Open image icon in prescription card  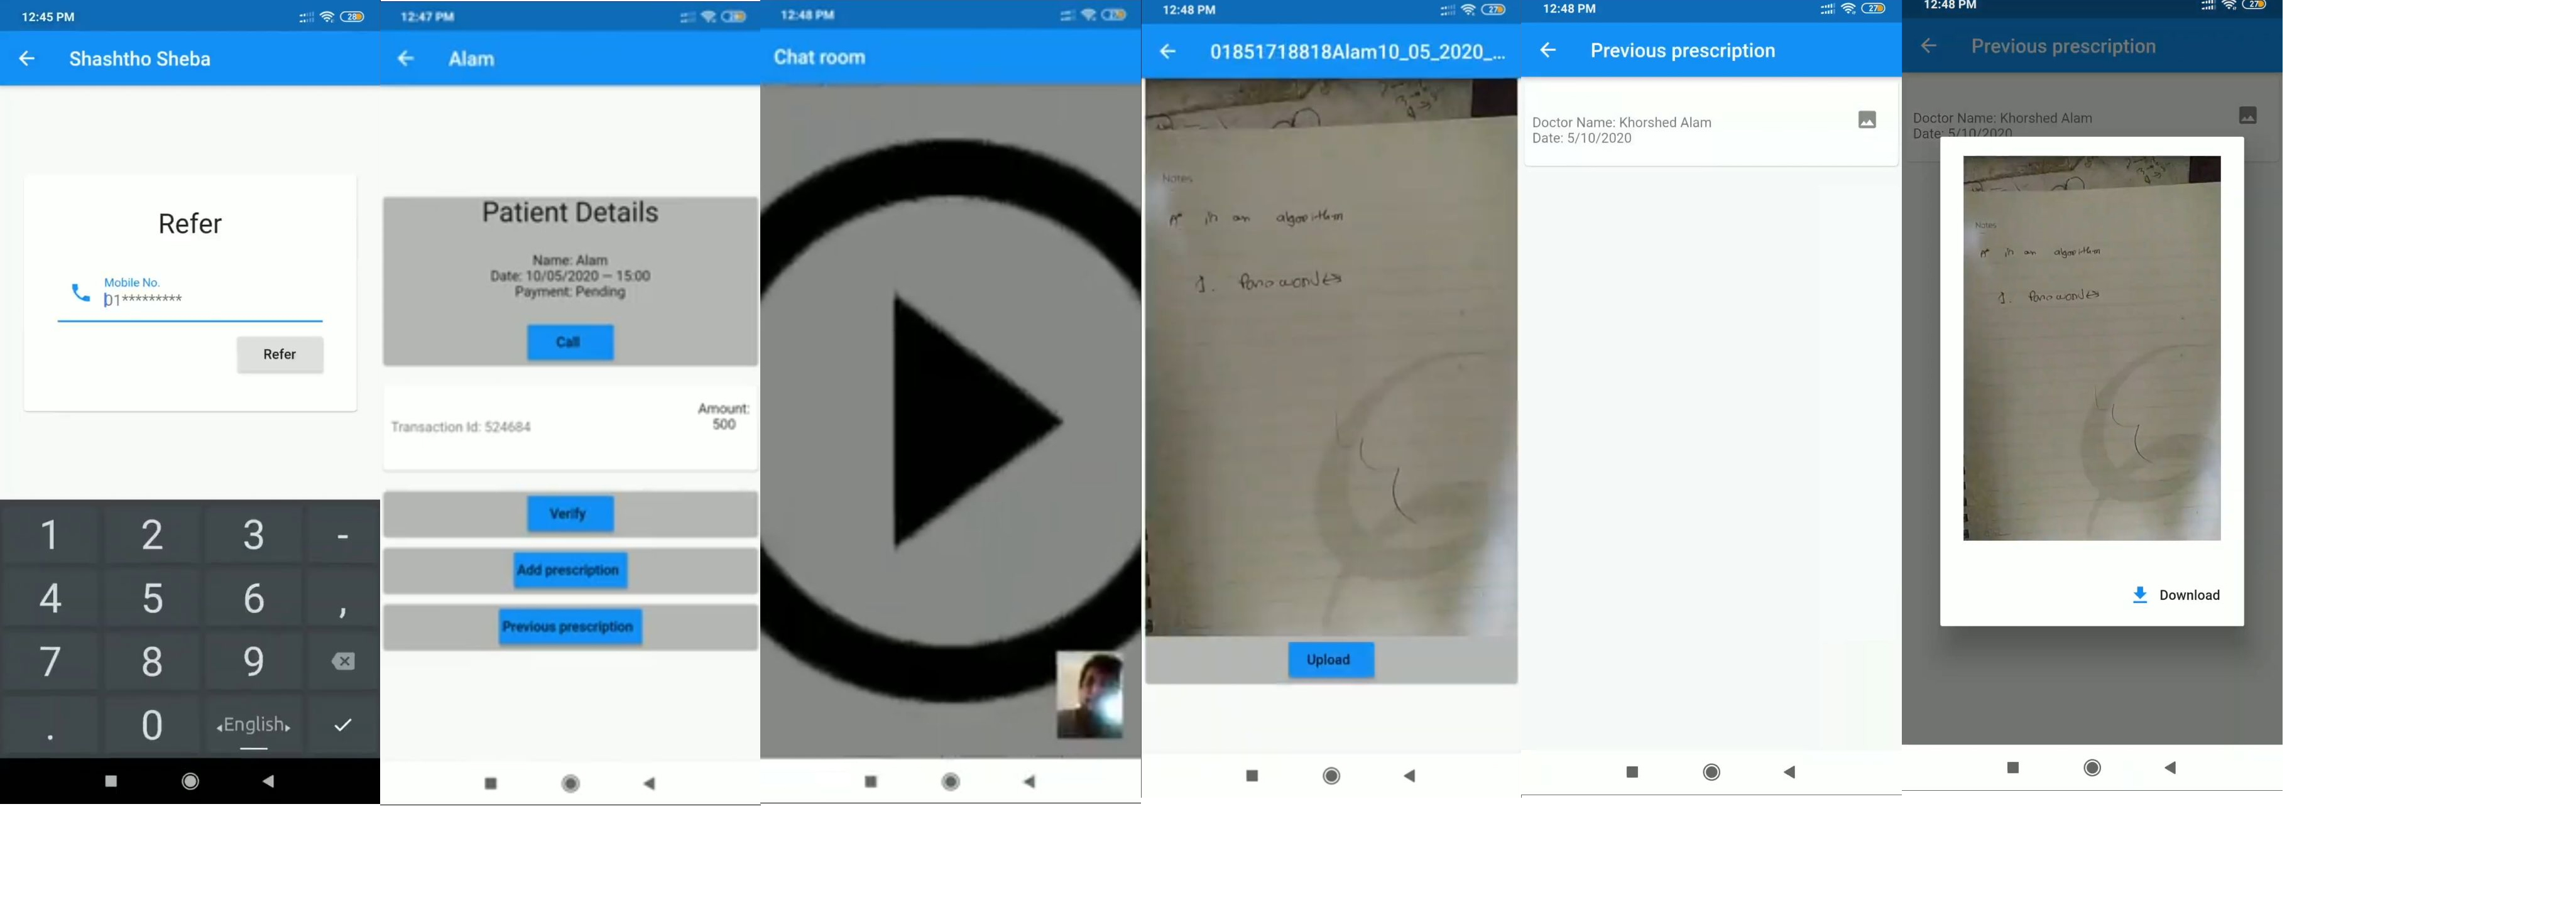click(x=1866, y=120)
